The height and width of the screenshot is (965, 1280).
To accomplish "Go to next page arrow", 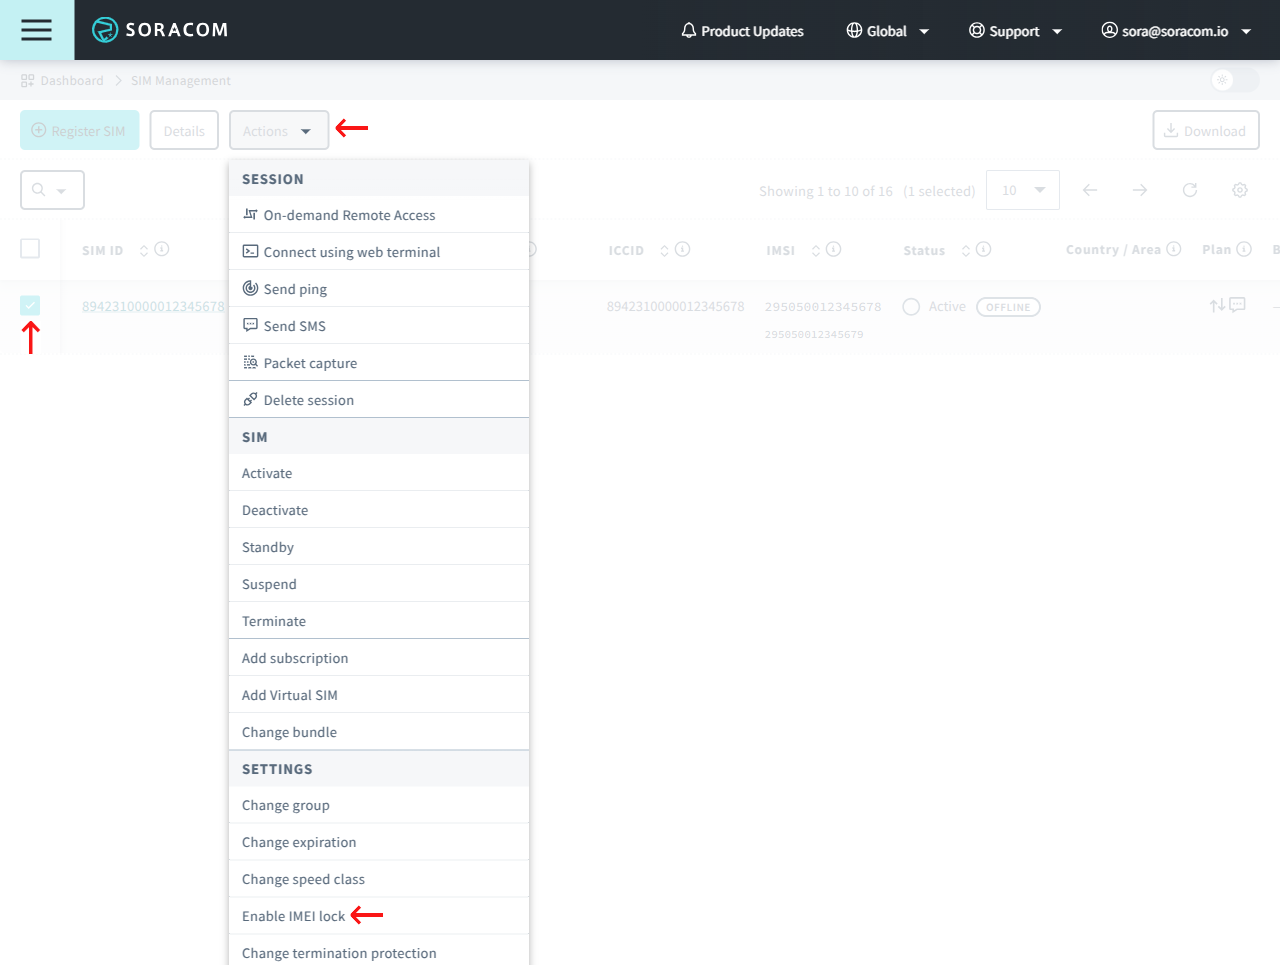I will point(1139,190).
